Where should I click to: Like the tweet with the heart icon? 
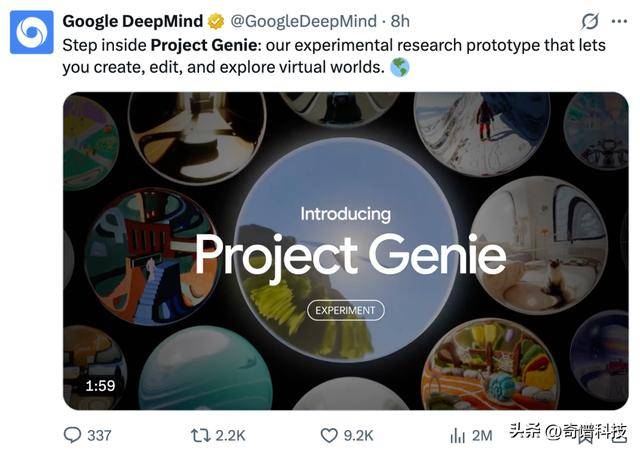[329, 435]
